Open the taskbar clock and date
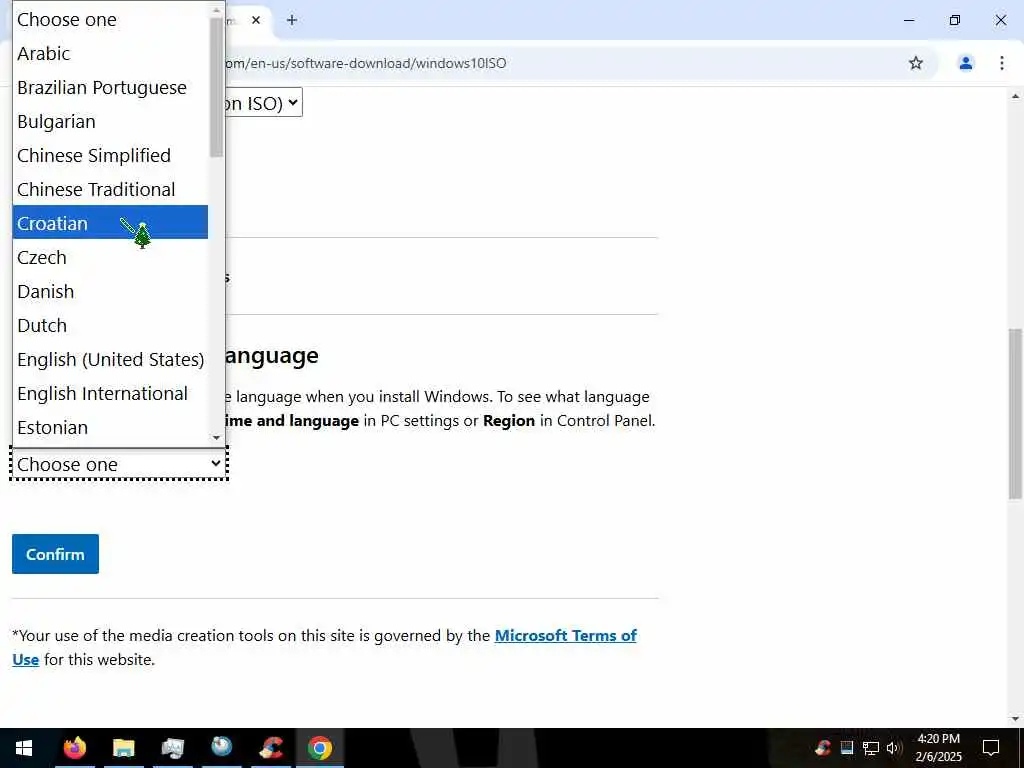The height and width of the screenshot is (768, 1024). coord(938,748)
